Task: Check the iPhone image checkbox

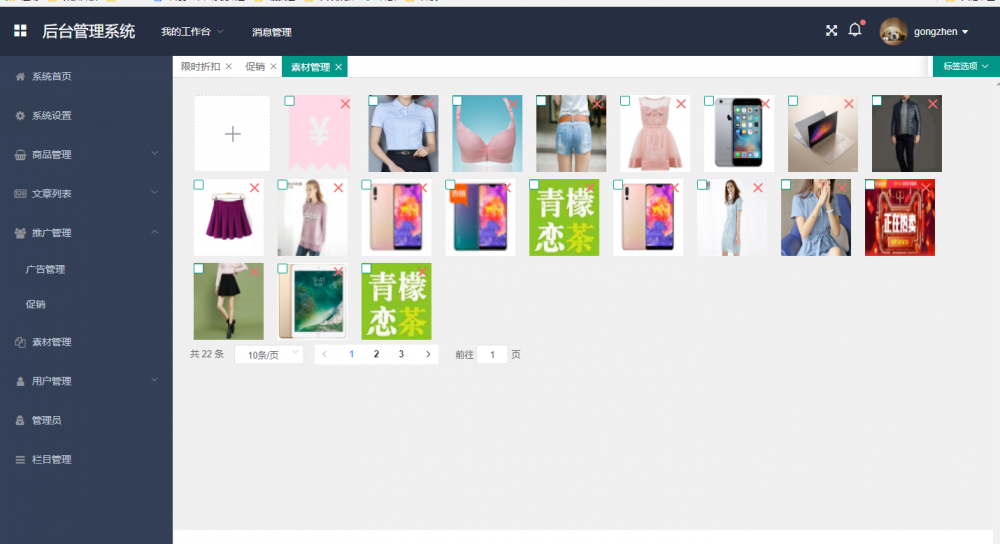Action: click(709, 101)
